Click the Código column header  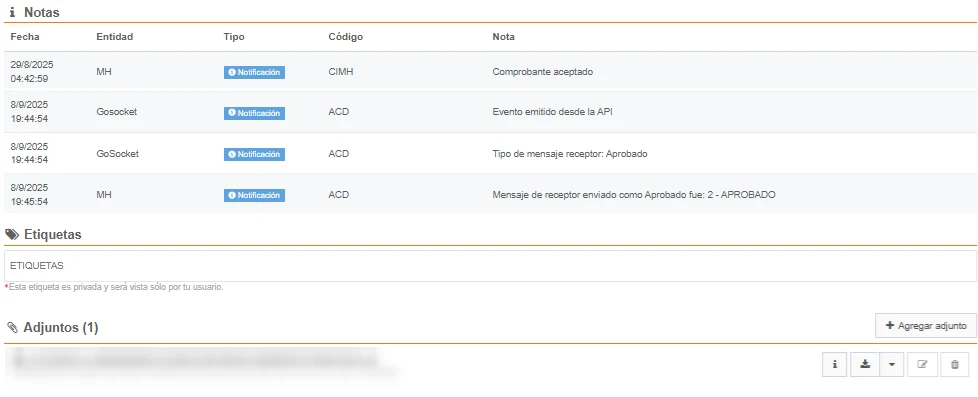tap(346, 37)
